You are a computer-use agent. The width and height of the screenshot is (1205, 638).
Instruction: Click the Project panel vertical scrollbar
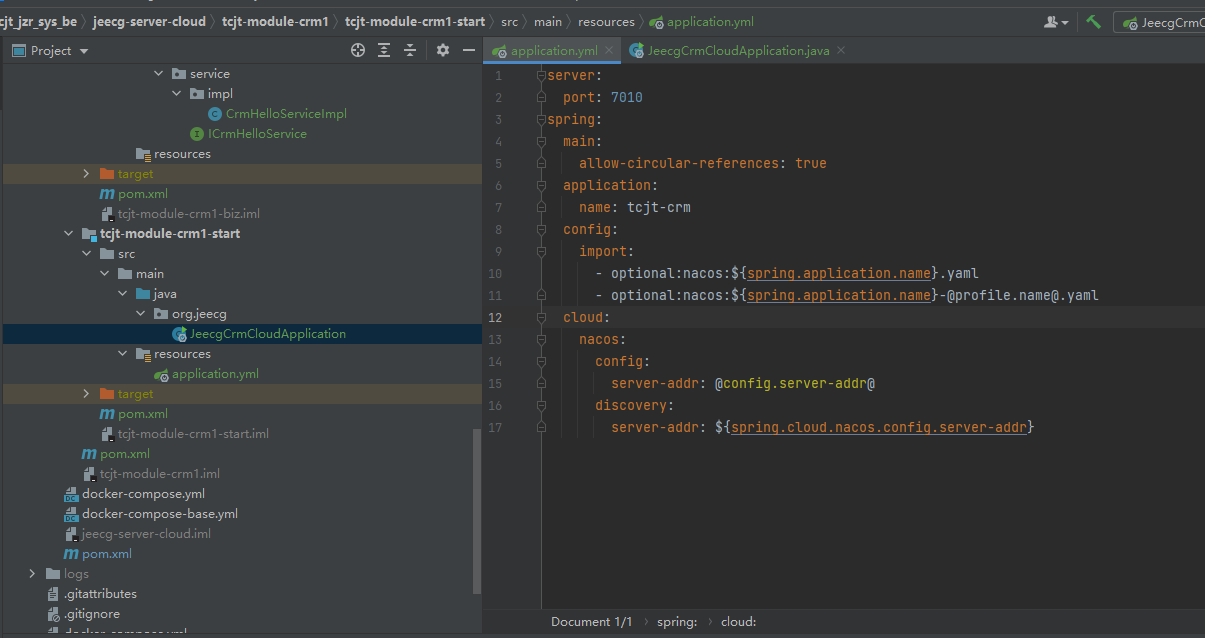(477, 510)
